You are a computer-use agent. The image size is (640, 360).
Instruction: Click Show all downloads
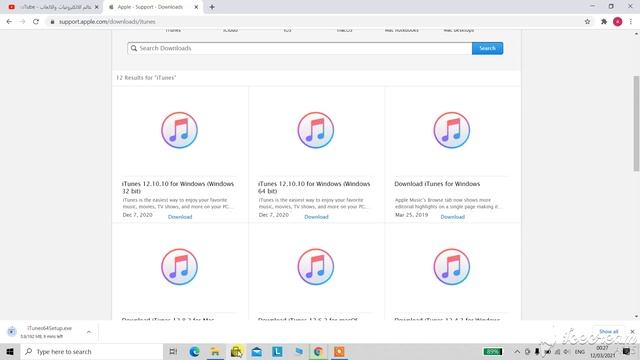coord(609,331)
